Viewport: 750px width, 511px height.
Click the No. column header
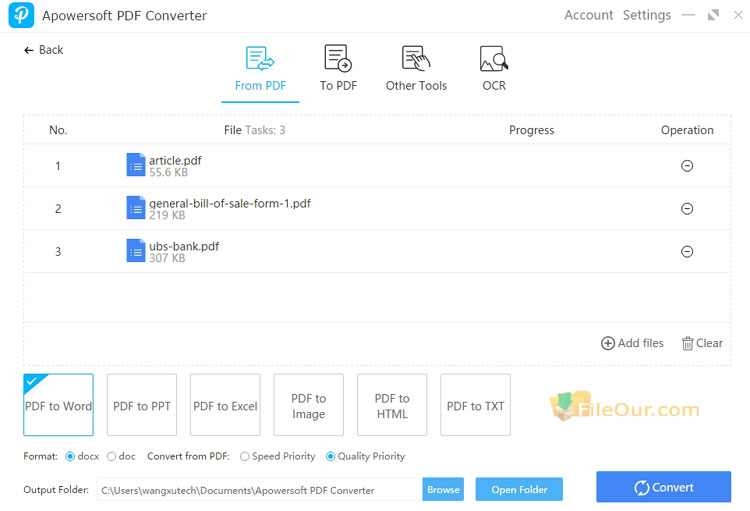click(x=58, y=130)
